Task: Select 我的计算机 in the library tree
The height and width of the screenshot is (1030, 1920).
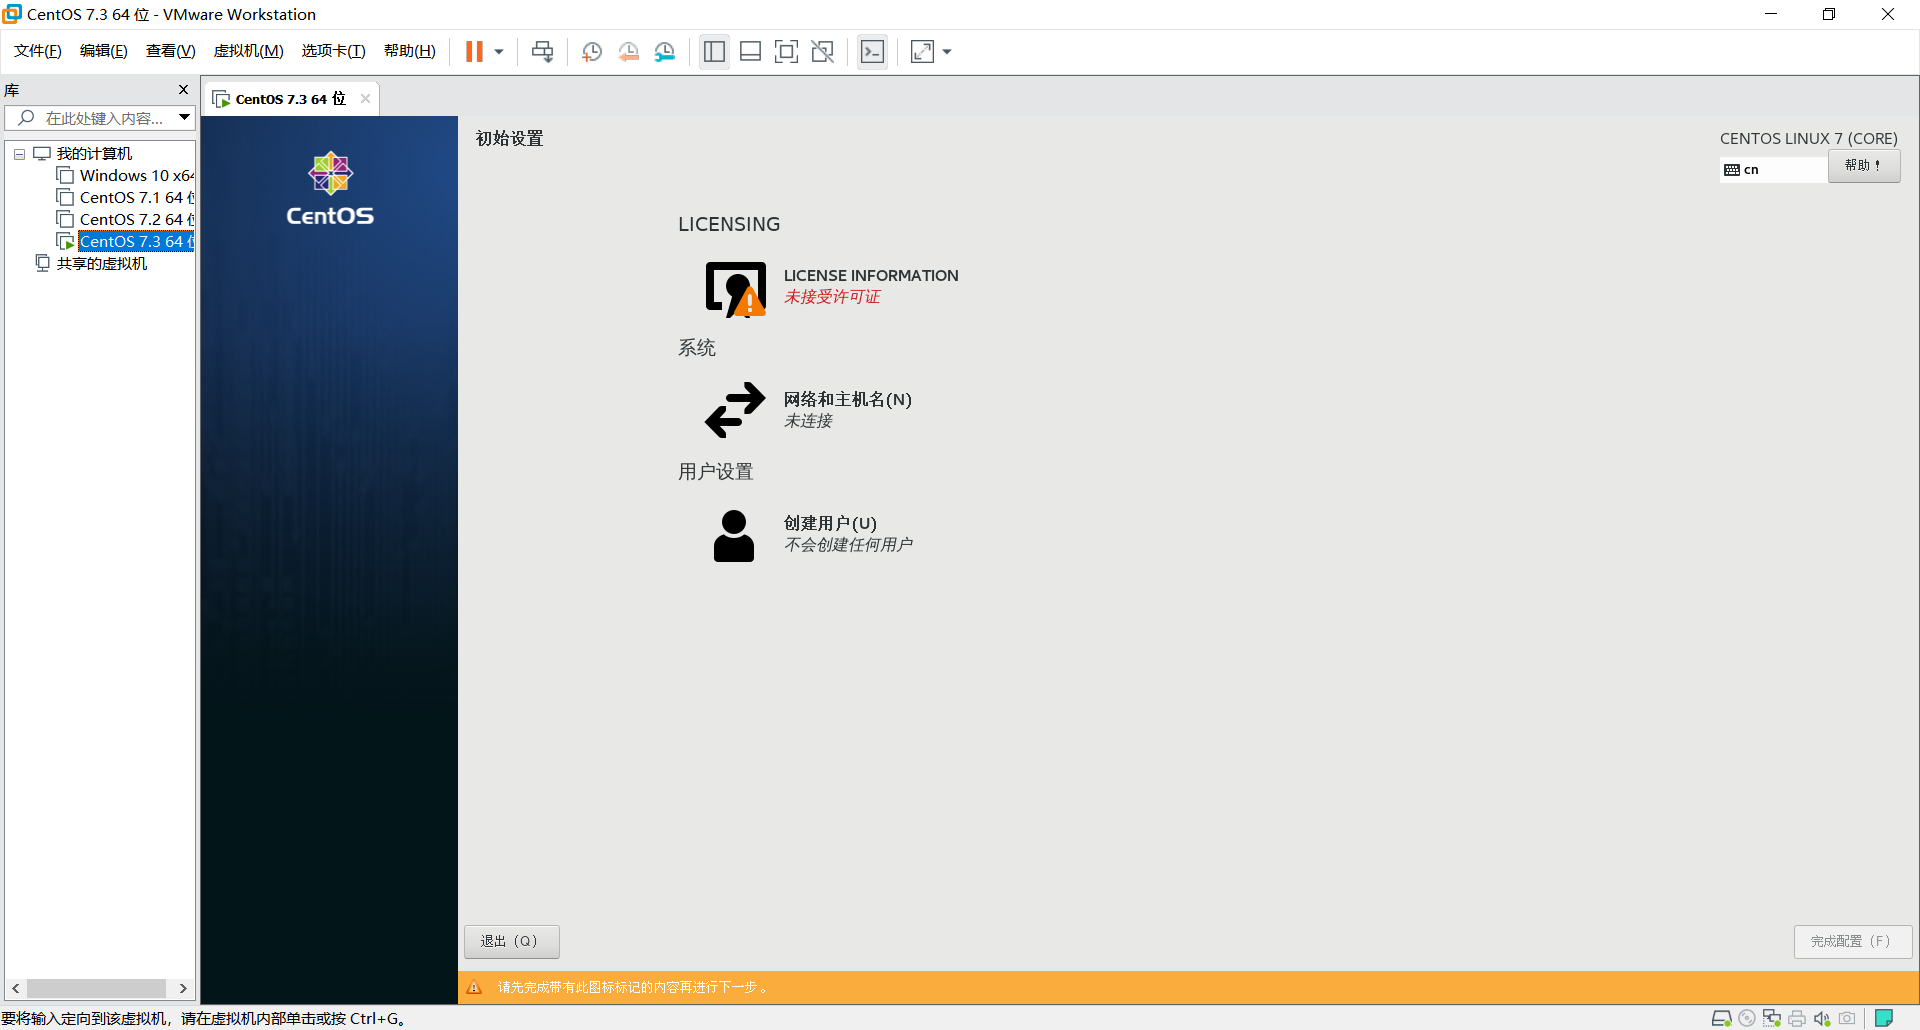Action: point(94,154)
